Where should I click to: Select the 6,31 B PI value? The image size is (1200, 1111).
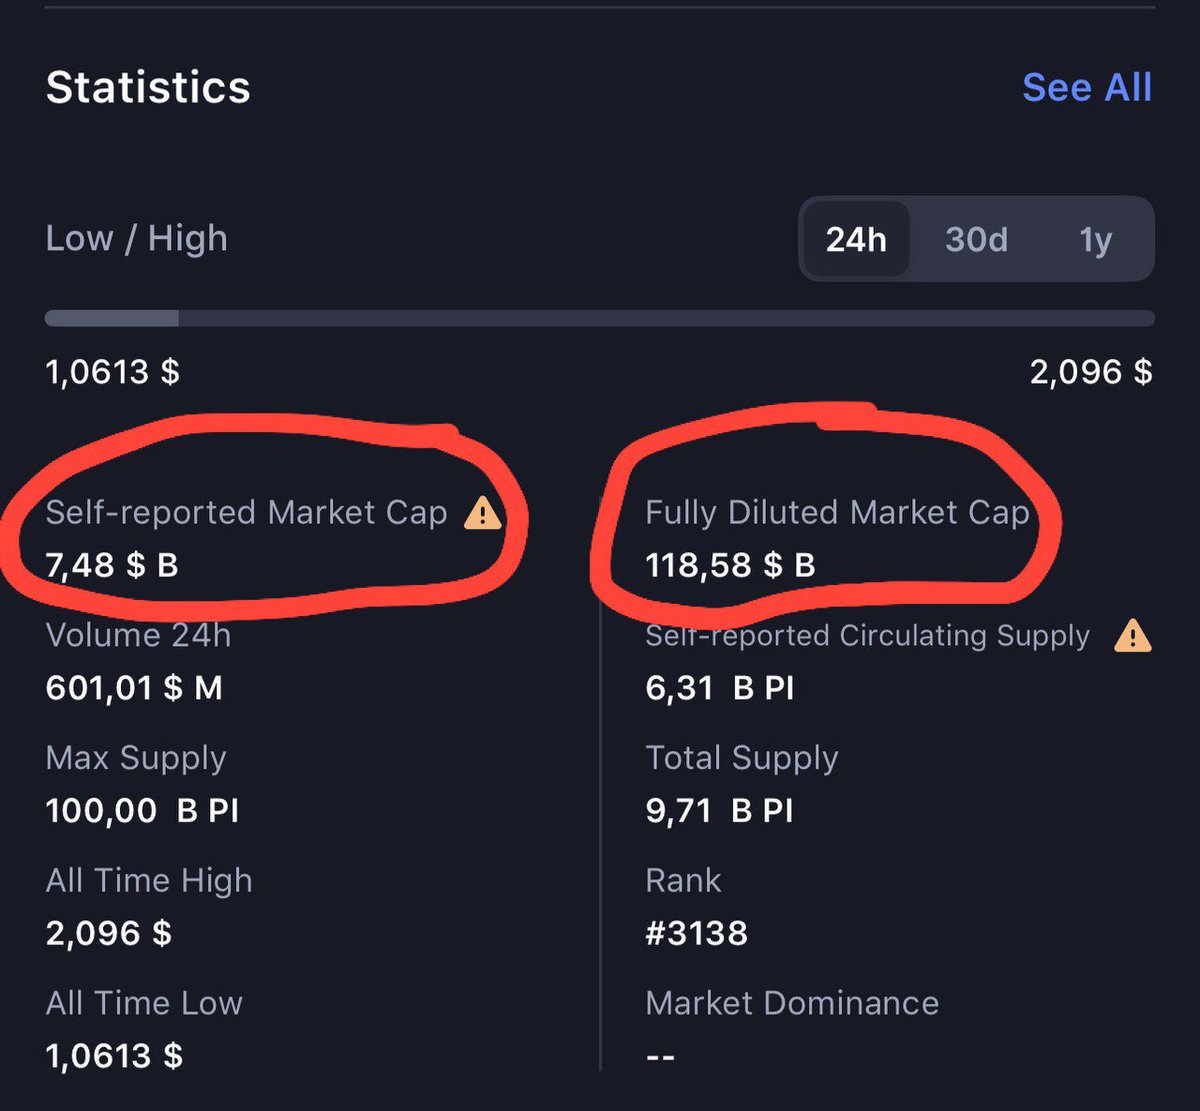pos(720,688)
